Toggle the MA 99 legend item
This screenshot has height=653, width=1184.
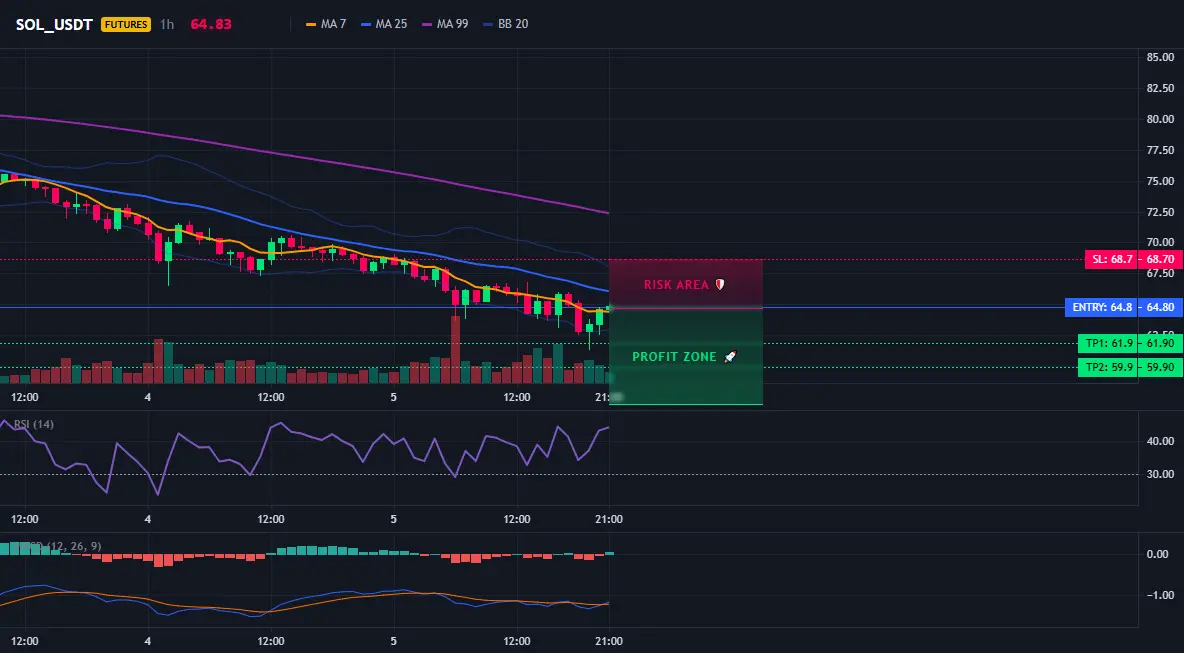tap(445, 24)
